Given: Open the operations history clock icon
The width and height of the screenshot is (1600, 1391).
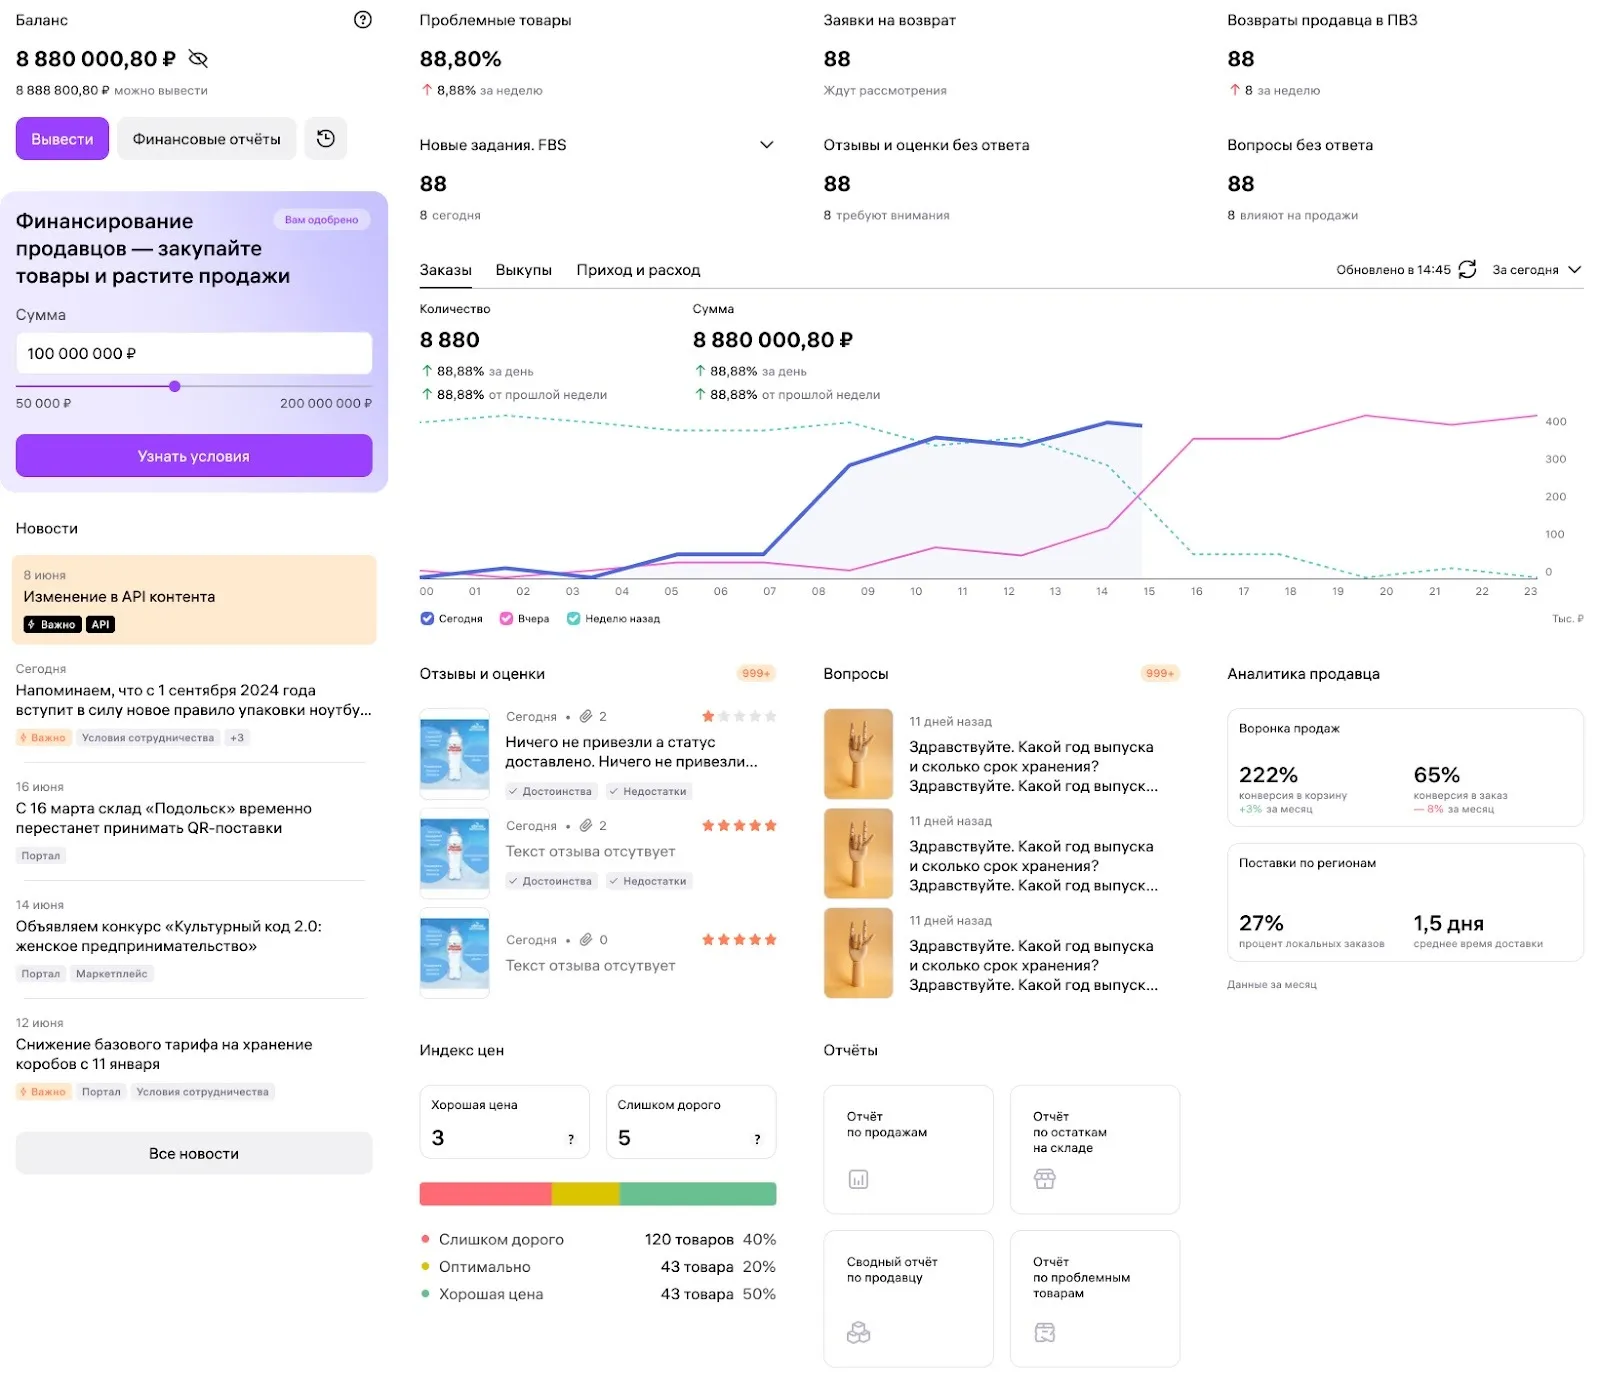Looking at the screenshot, I should coord(326,139).
